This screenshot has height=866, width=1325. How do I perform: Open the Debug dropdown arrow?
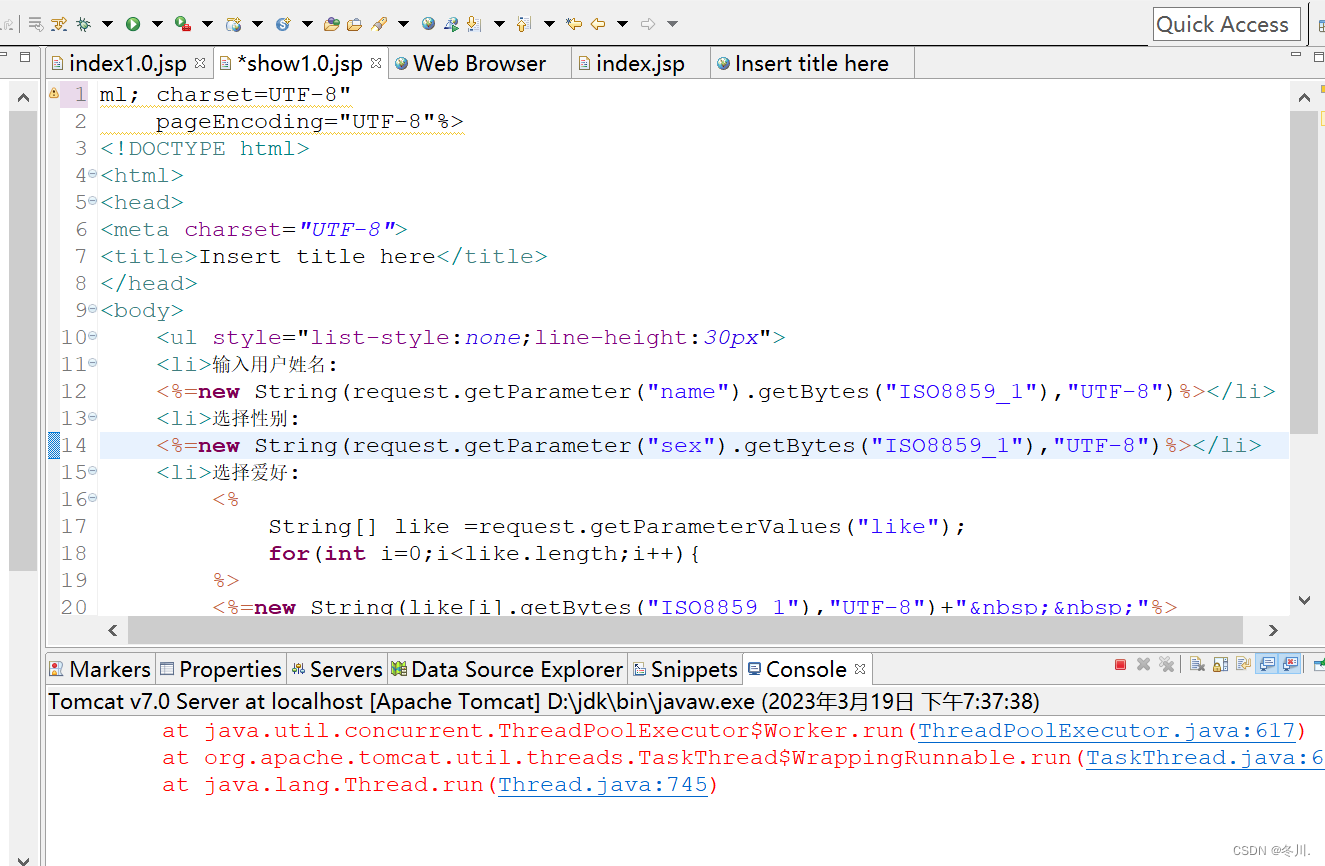click(x=107, y=23)
